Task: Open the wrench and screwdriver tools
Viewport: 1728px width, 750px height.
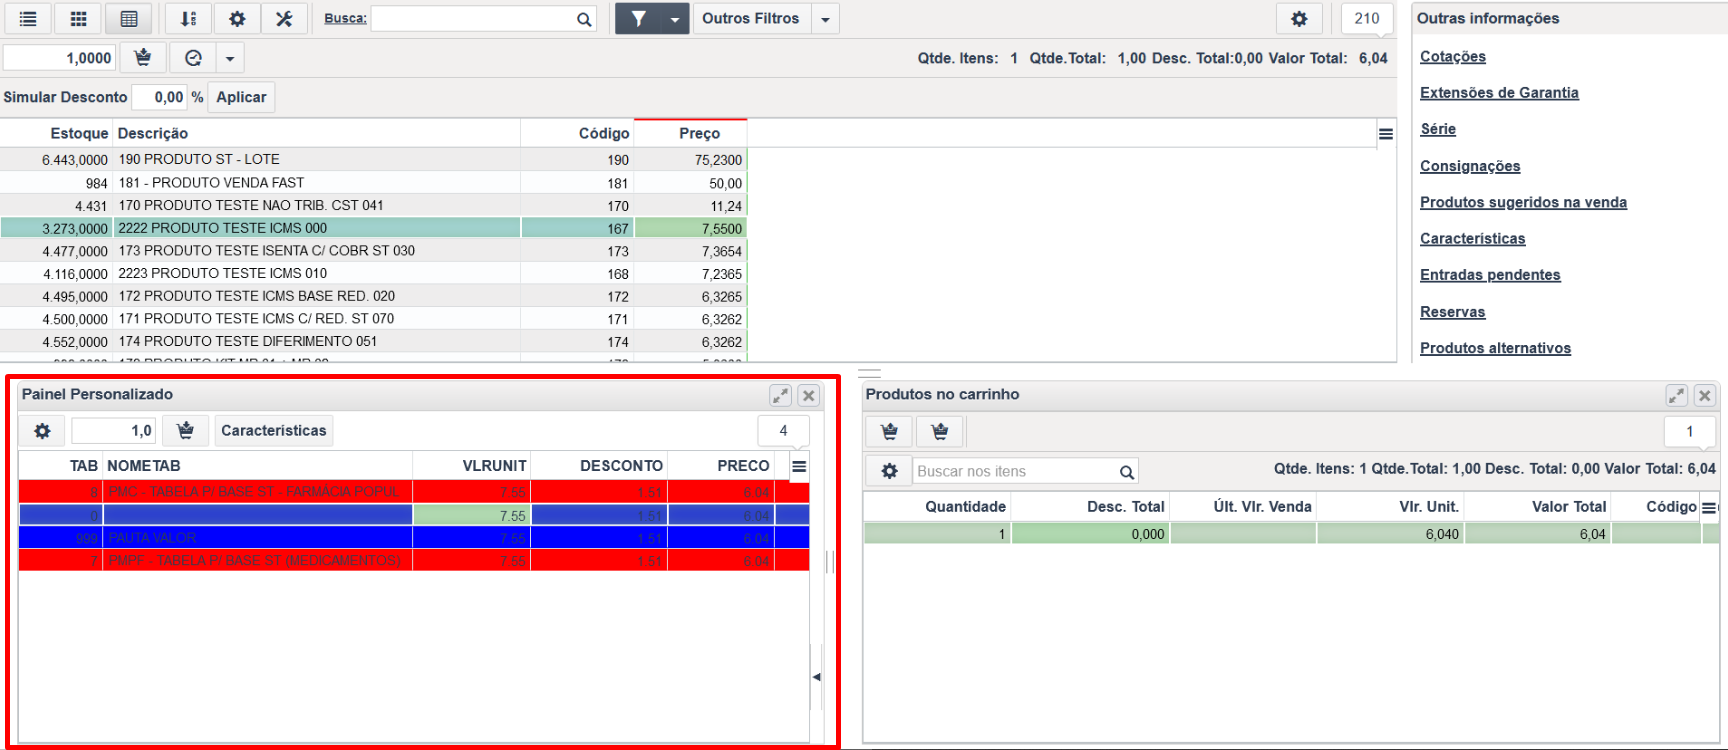Action: click(x=284, y=18)
